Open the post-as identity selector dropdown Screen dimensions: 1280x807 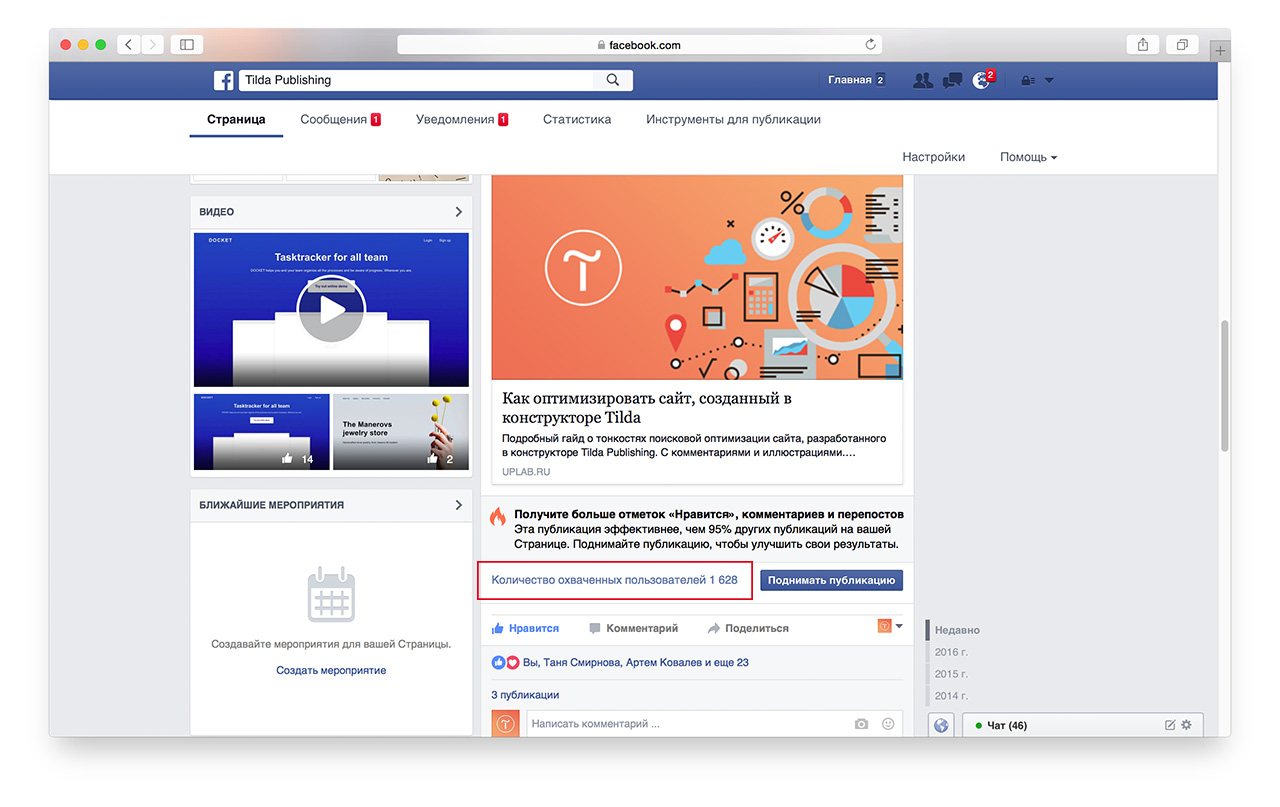[x=890, y=626]
